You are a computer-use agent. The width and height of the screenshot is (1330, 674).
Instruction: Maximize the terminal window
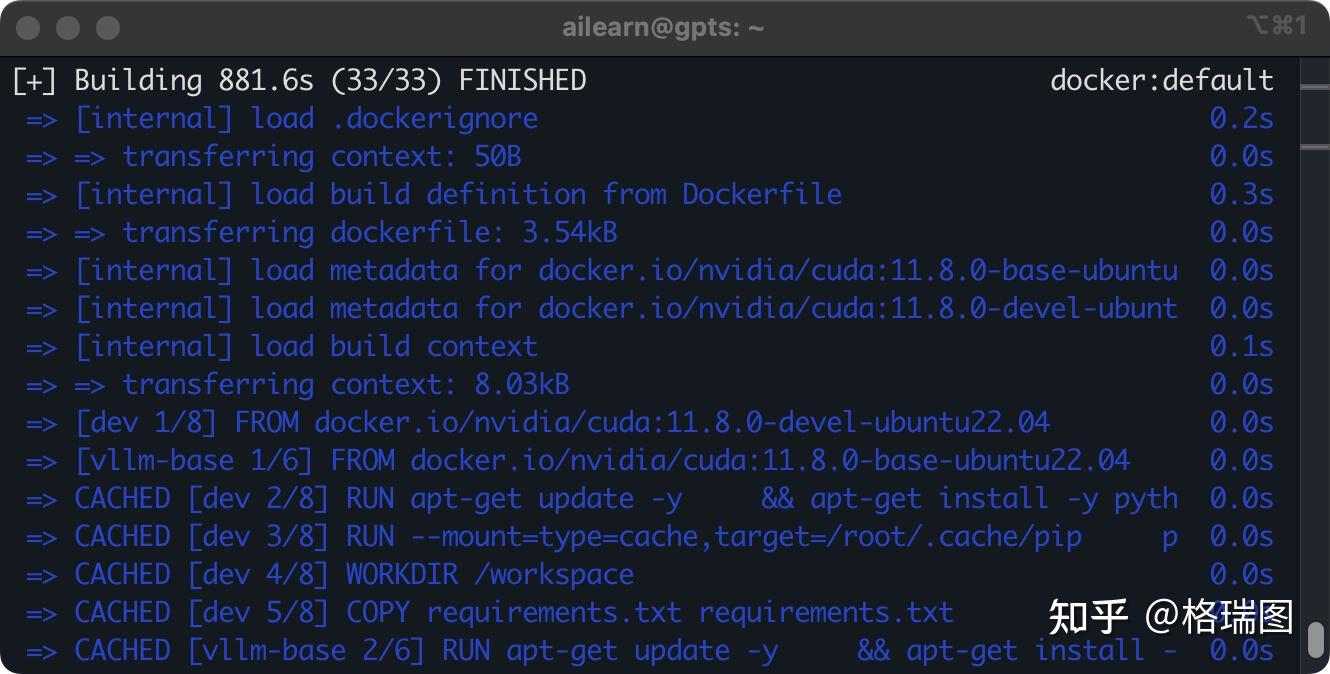pos(108,27)
